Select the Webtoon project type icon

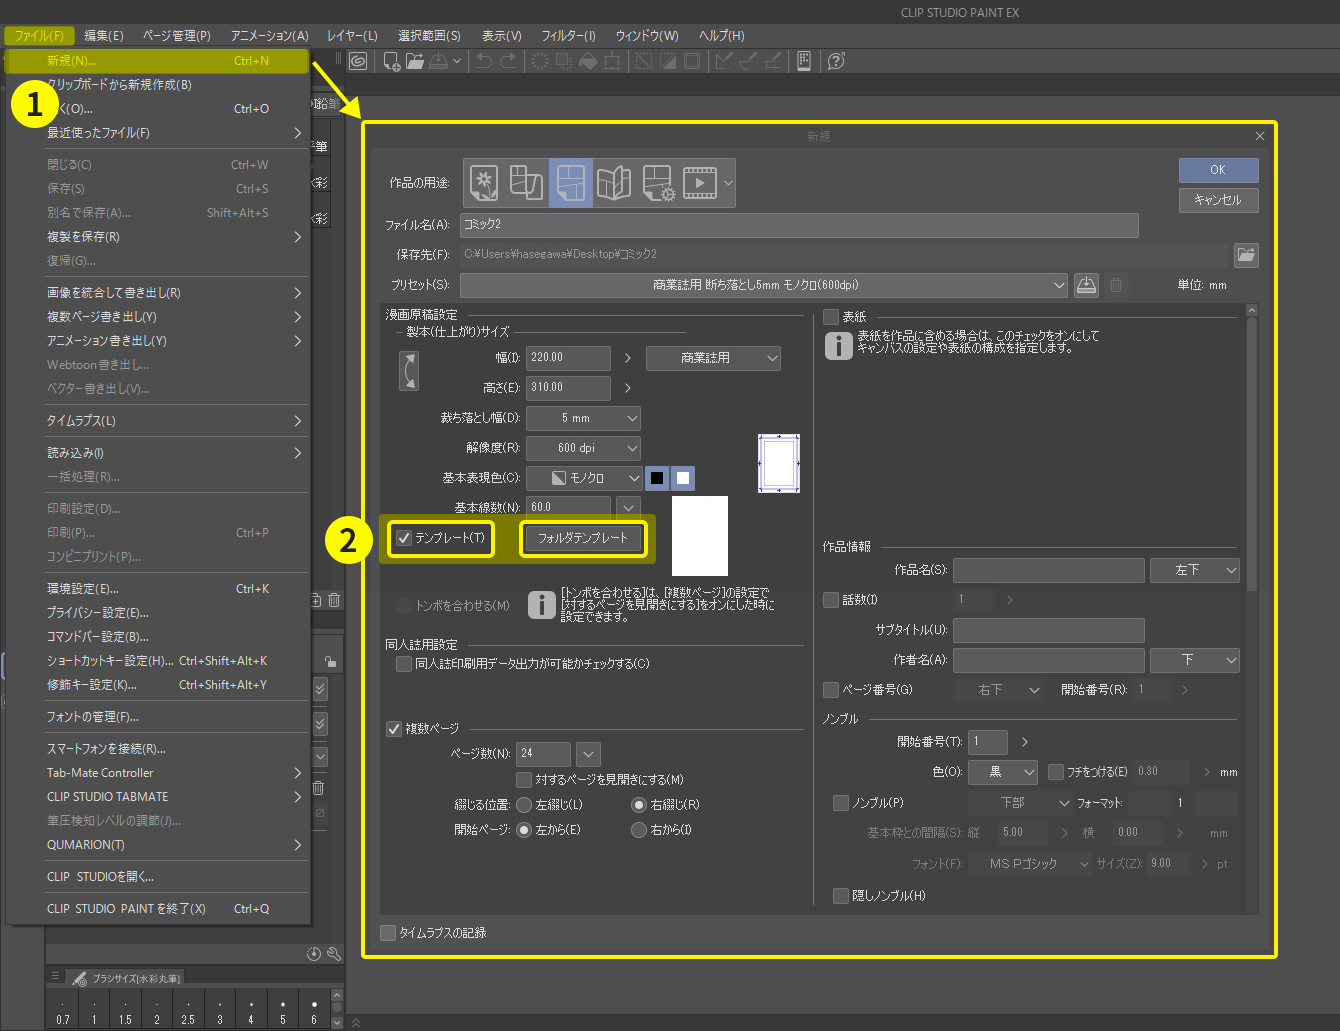coord(526,183)
